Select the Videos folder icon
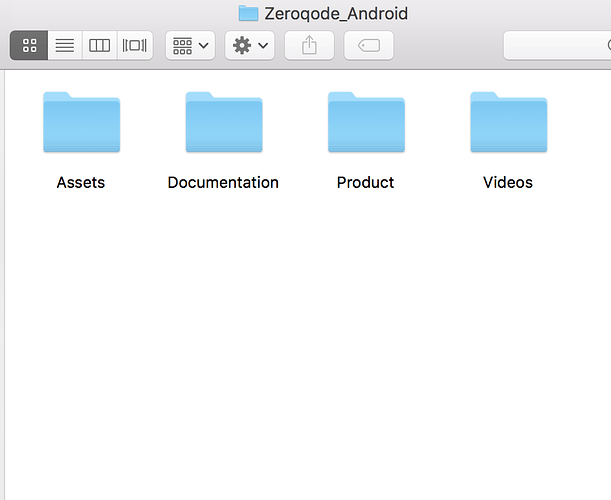 pyautogui.click(x=509, y=122)
